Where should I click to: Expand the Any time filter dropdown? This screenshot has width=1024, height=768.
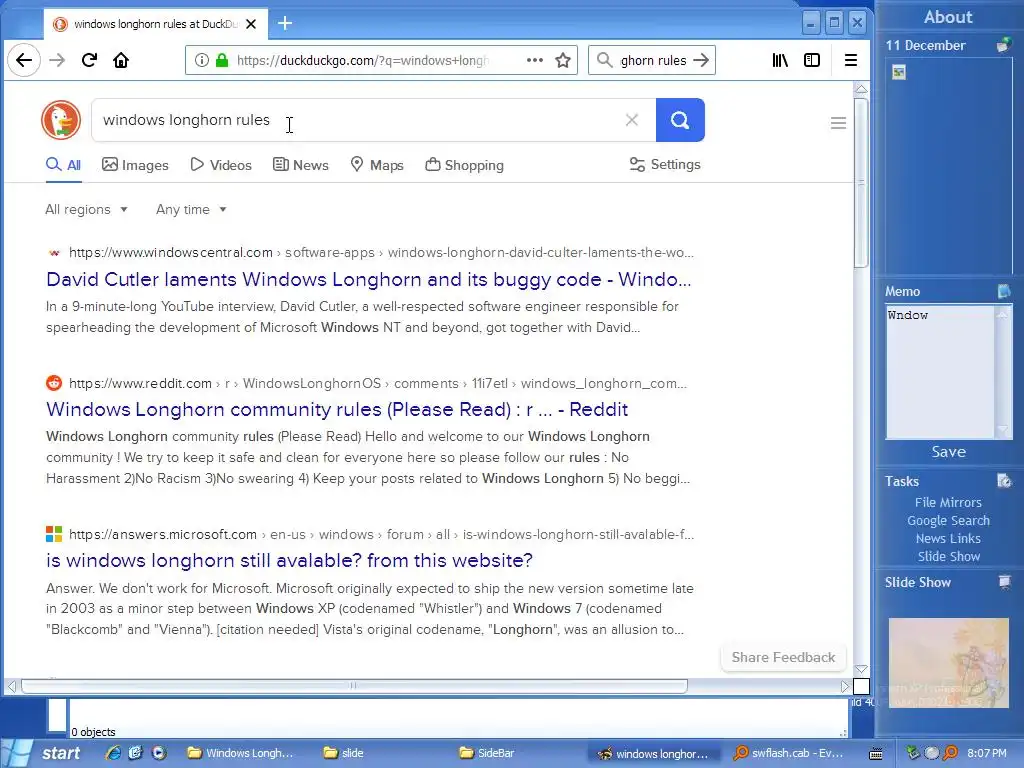[x=191, y=210]
